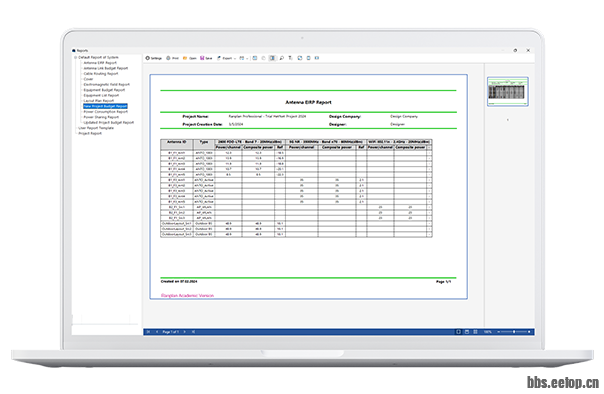Click the toolbar icon right of the magnifier
The image size is (604, 394).
290,58
